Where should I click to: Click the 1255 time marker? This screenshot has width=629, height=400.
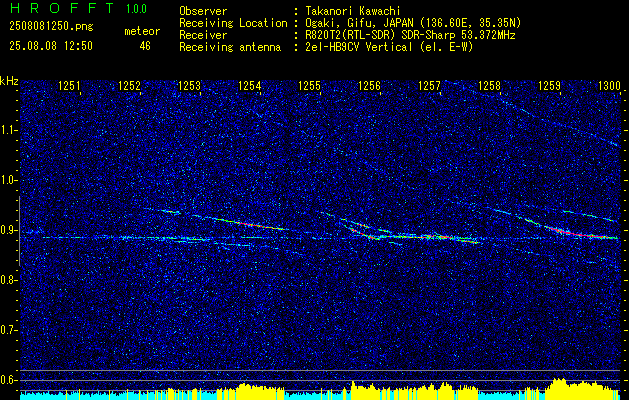(309, 86)
